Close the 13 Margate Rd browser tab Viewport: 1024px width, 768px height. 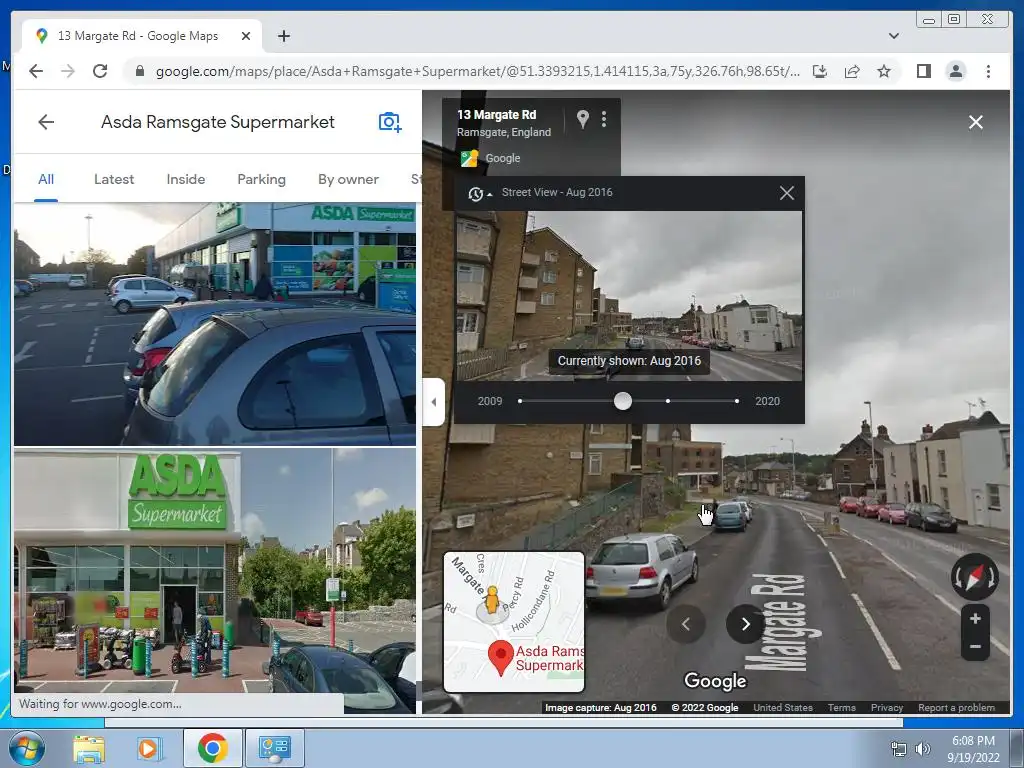tap(246, 36)
